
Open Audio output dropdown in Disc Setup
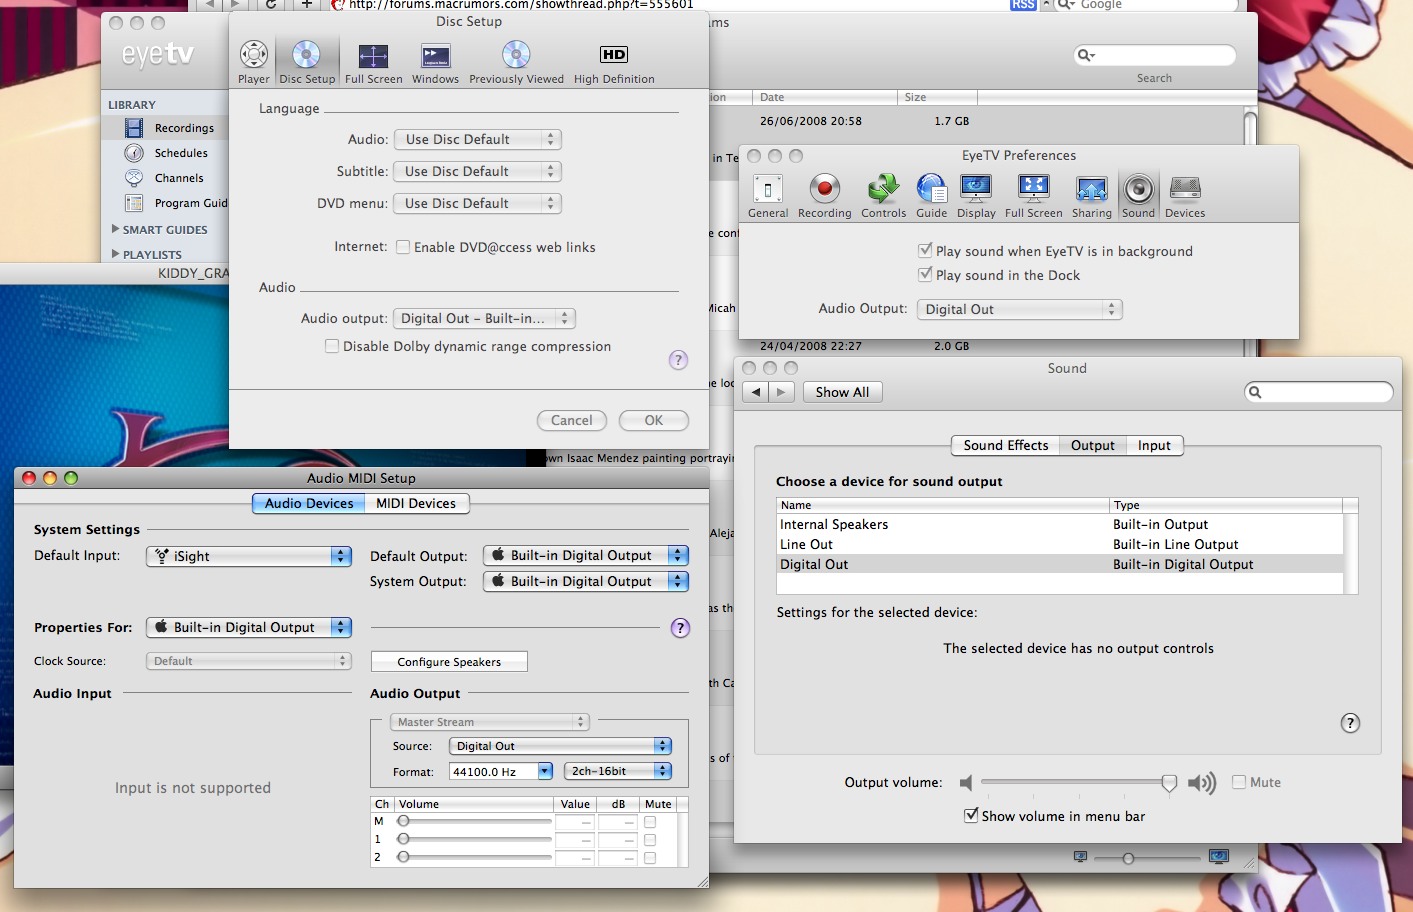pos(485,318)
